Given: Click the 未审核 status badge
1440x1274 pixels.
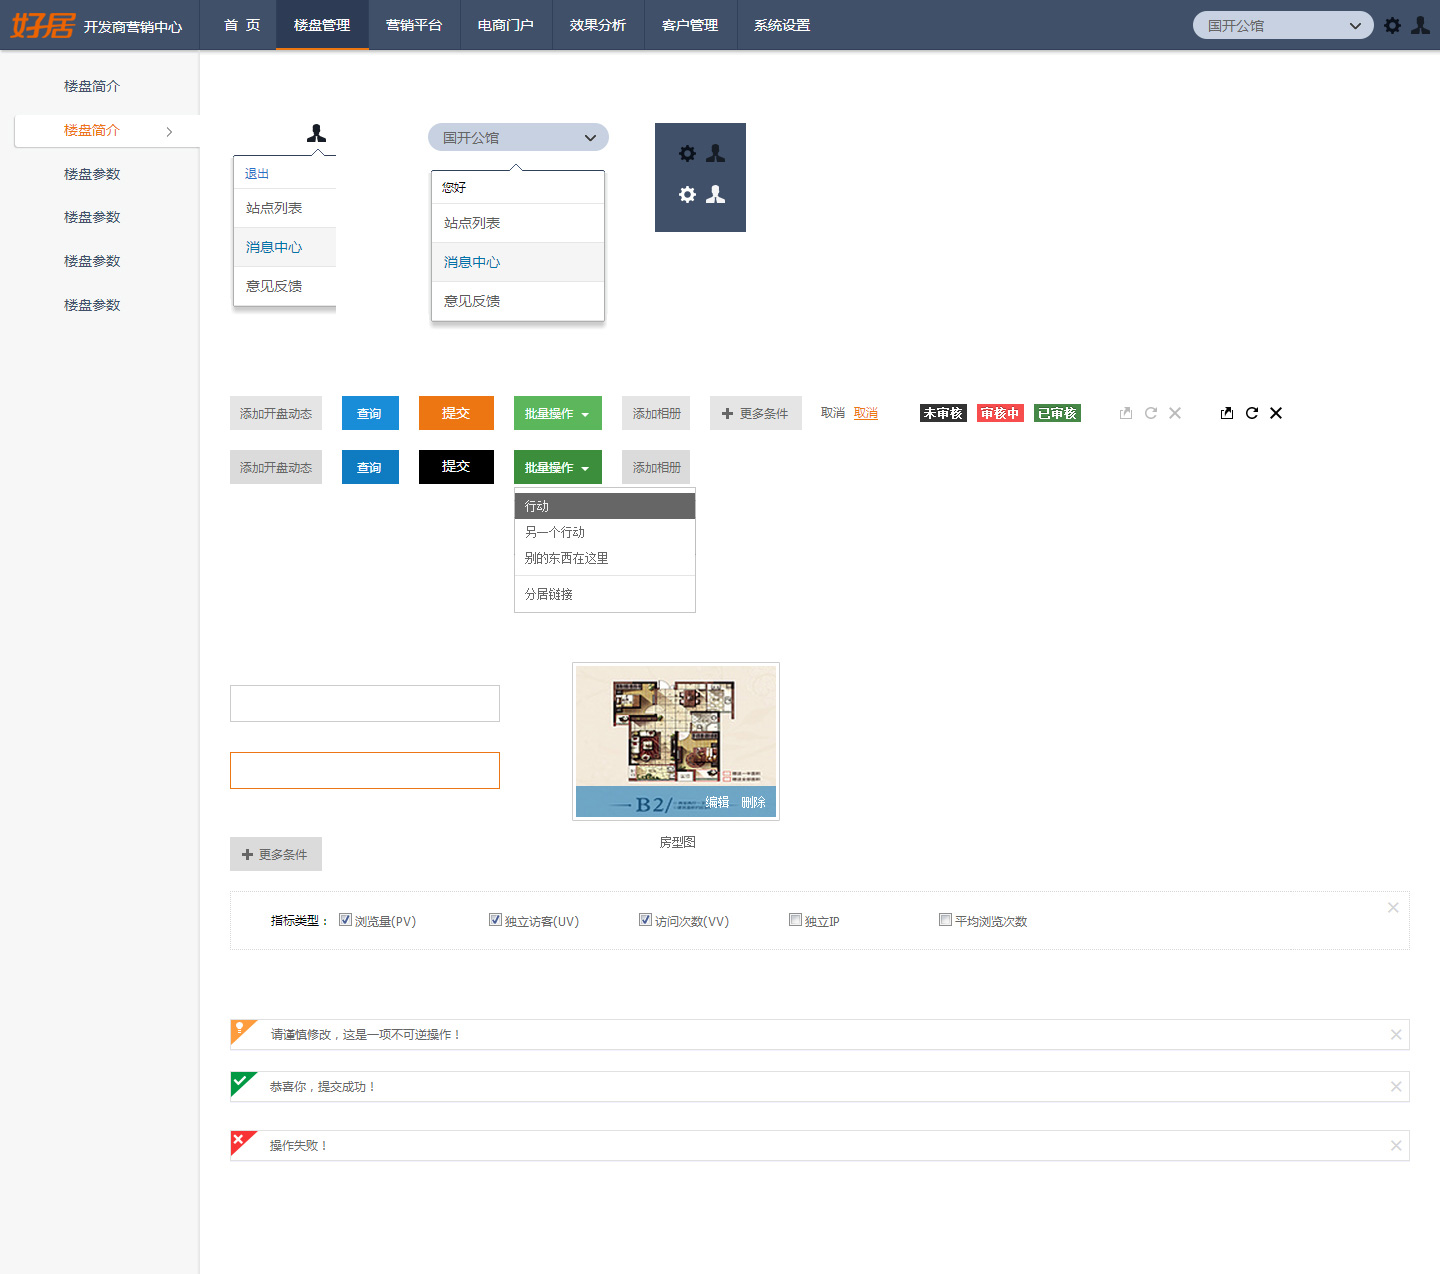Looking at the screenshot, I should (x=943, y=413).
